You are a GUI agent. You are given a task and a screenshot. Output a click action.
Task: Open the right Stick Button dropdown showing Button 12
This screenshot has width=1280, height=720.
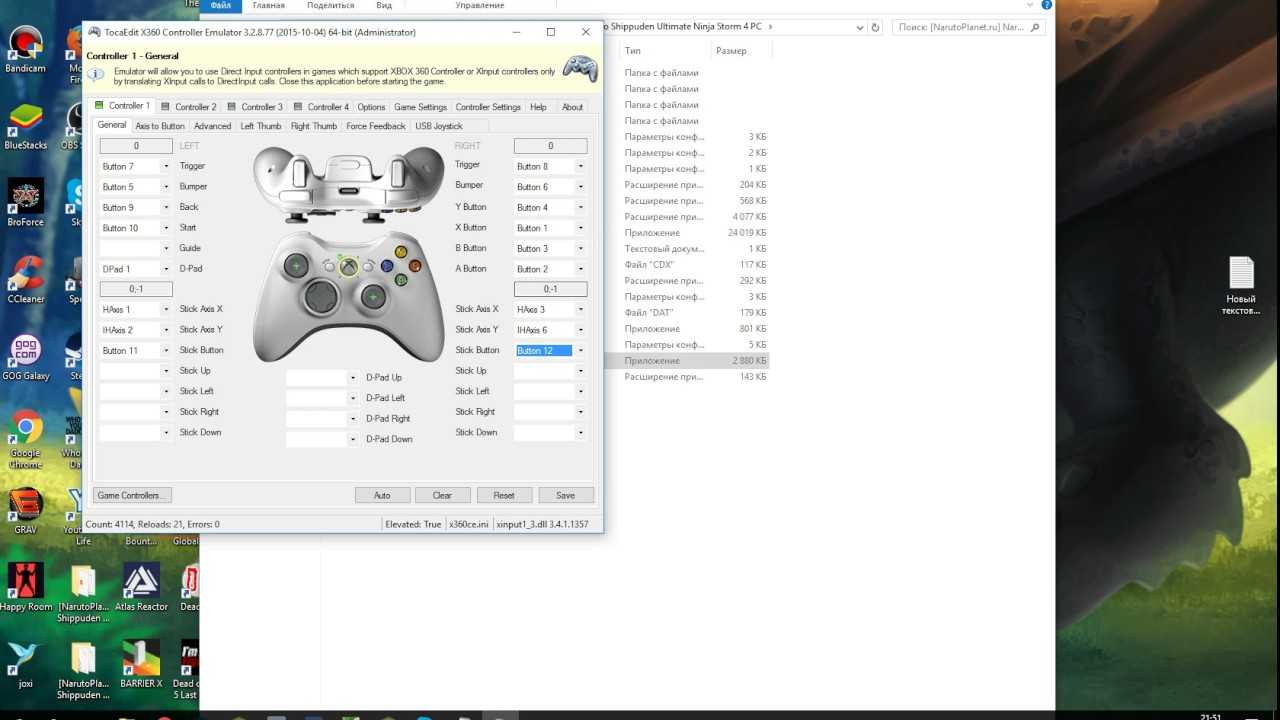(581, 351)
